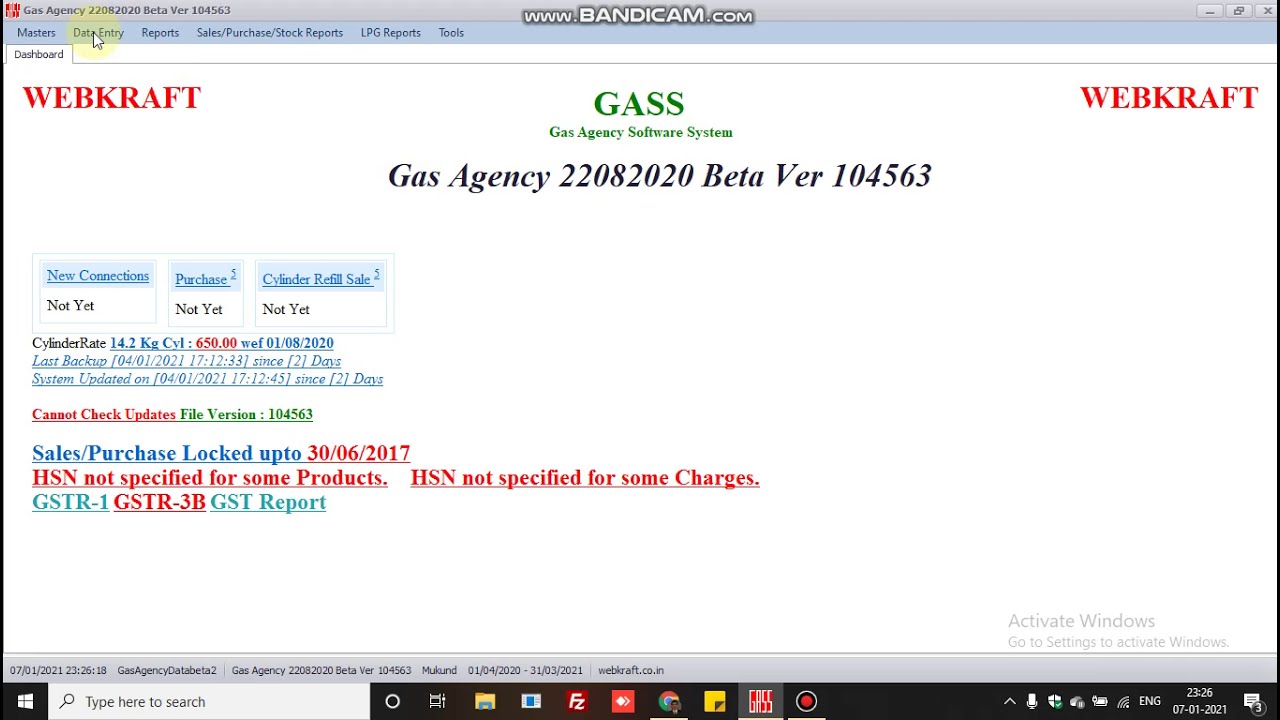The height and width of the screenshot is (720, 1280).
Task: Open the Data Entry menu
Action: pyautogui.click(x=98, y=33)
